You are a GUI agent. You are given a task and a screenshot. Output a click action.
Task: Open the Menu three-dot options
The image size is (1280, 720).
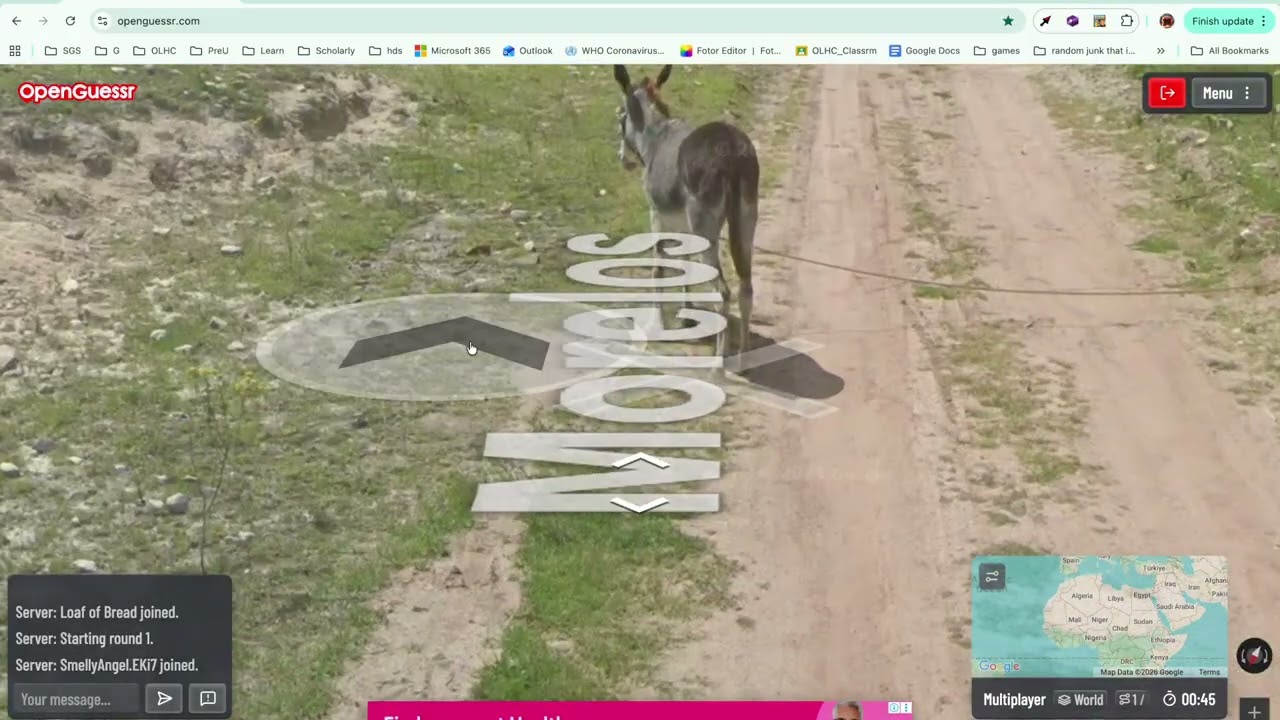pyautogui.click(x=1247, y=93)
